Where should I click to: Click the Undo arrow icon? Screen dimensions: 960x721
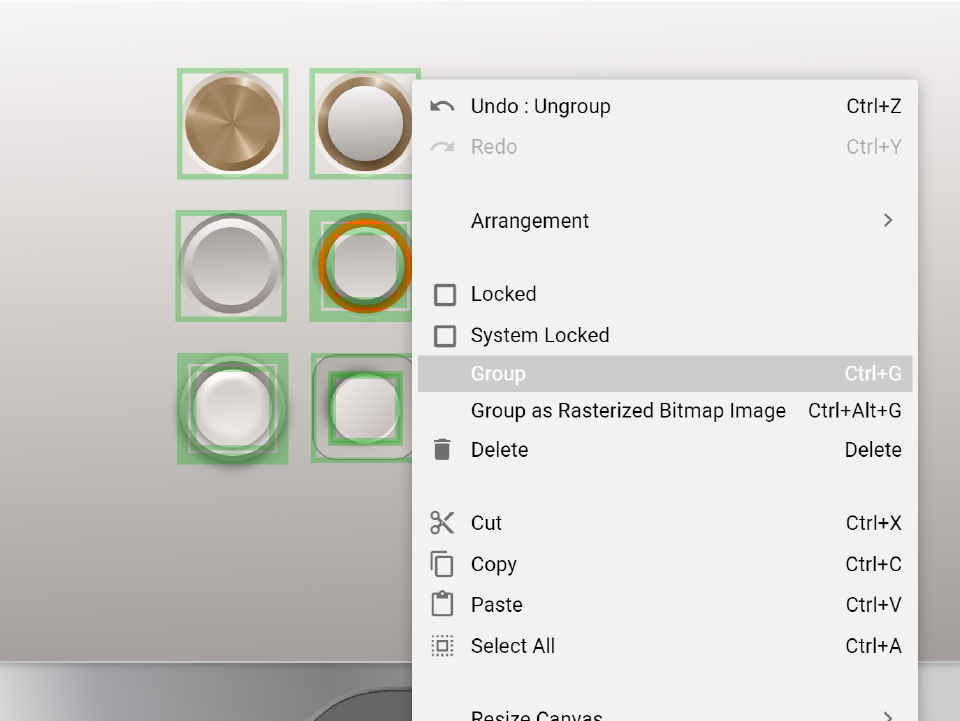click(442, 106)
